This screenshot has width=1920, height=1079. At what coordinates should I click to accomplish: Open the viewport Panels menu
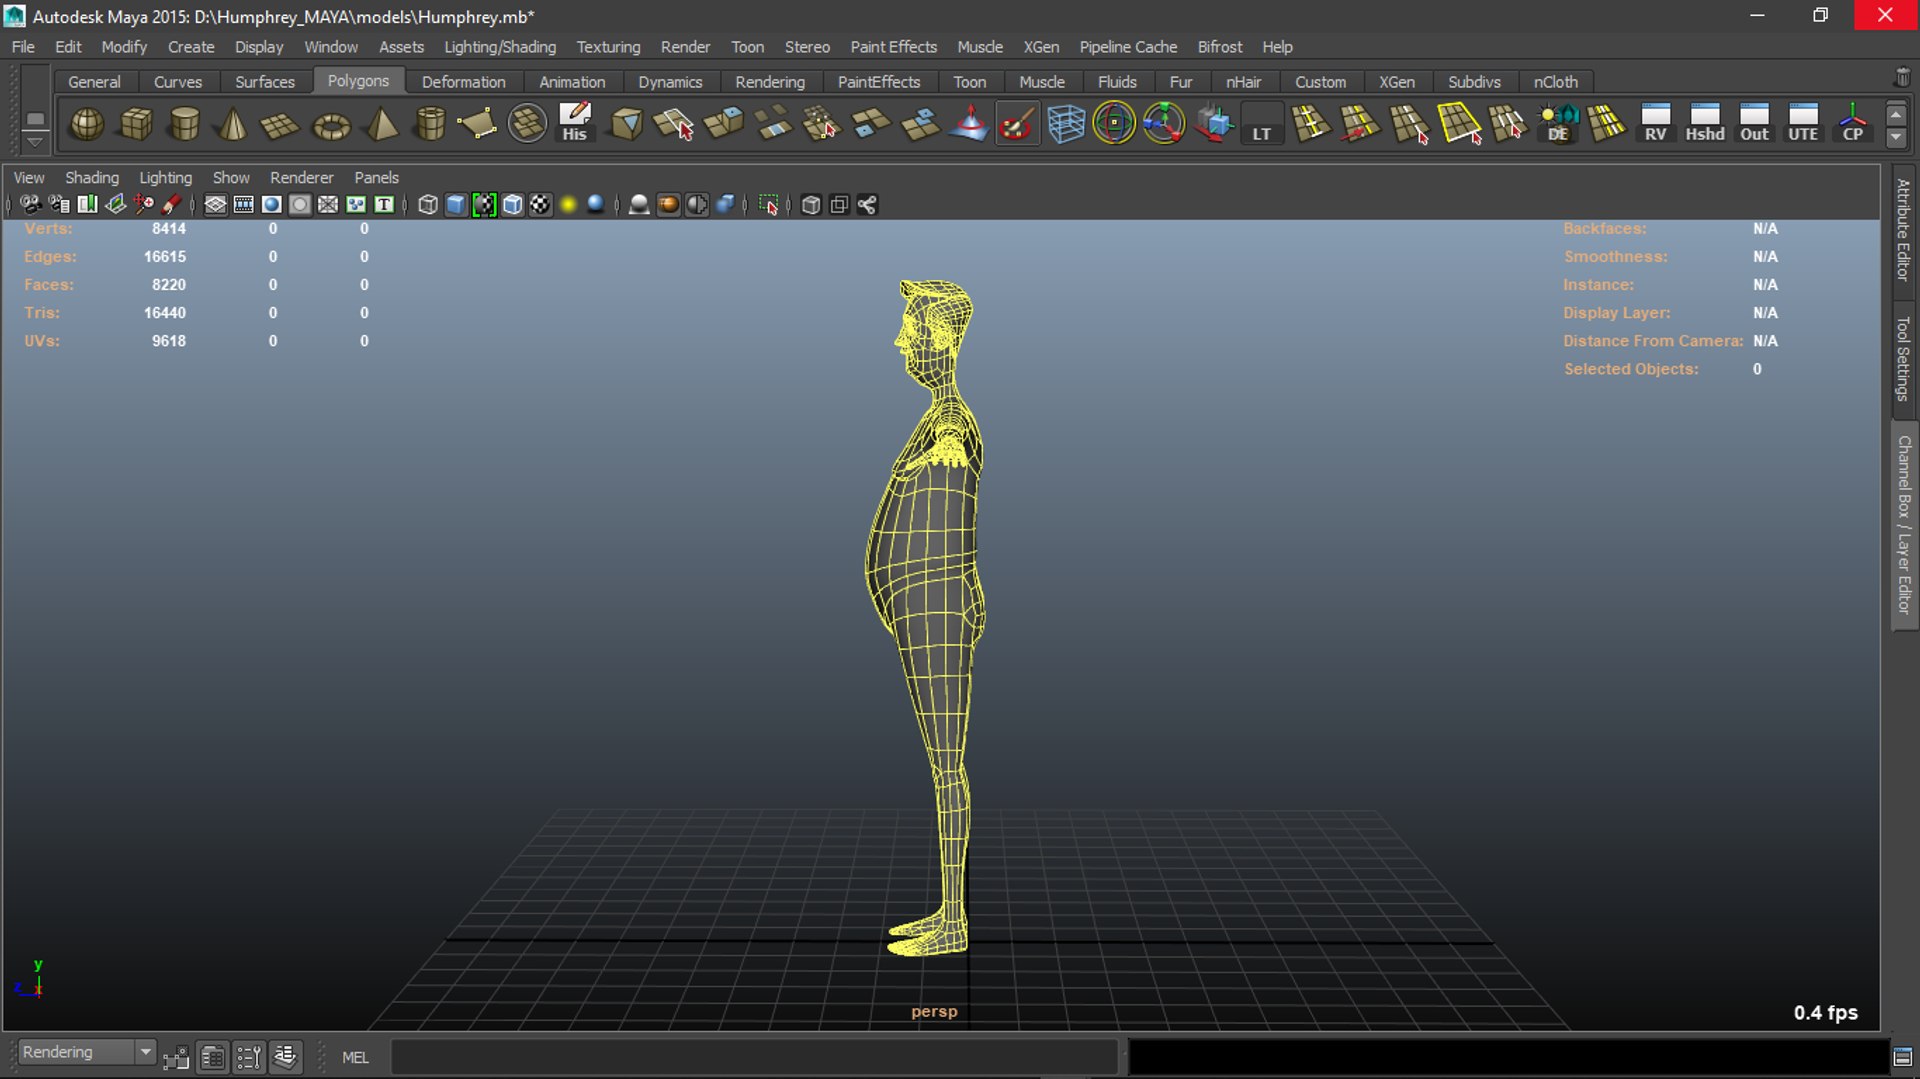pyautogui.click(x=376, y=177)
